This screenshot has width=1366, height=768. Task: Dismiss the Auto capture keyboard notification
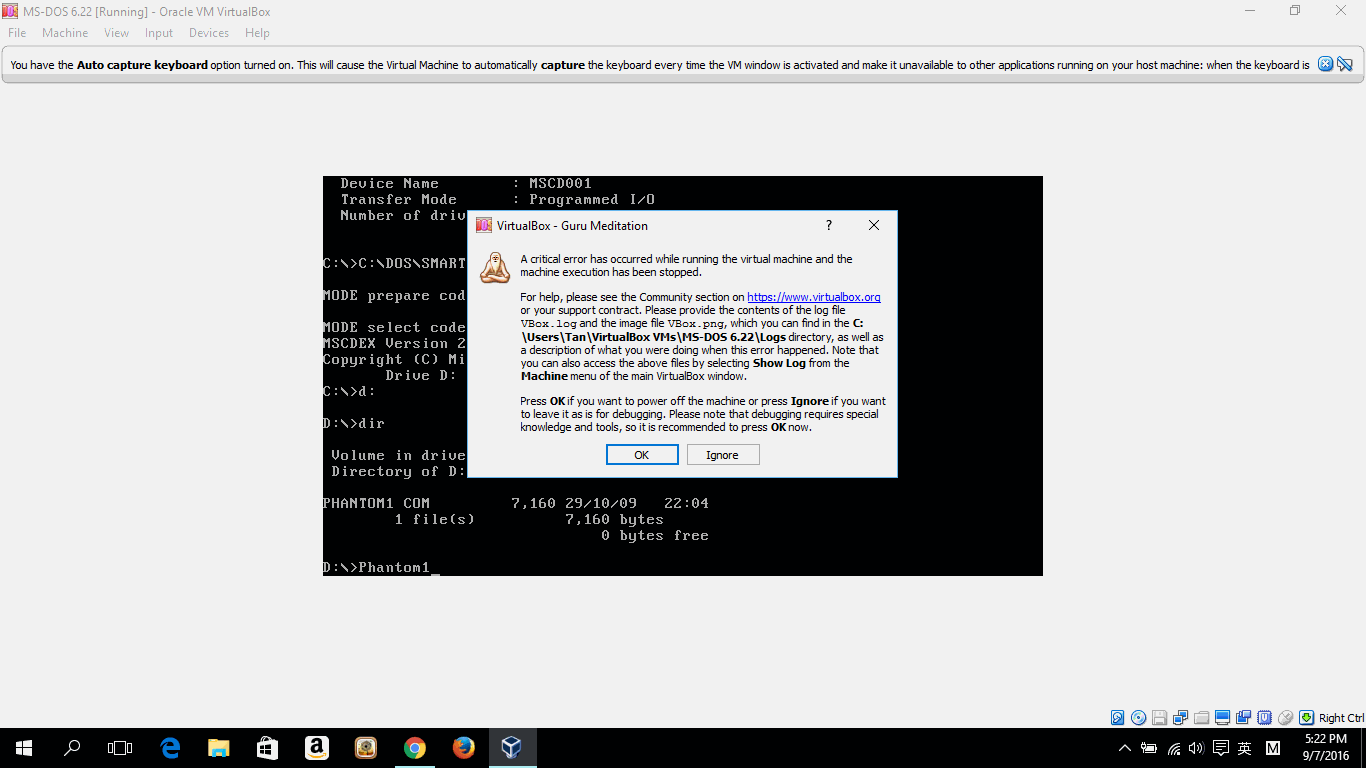[x=1326, y=64]
